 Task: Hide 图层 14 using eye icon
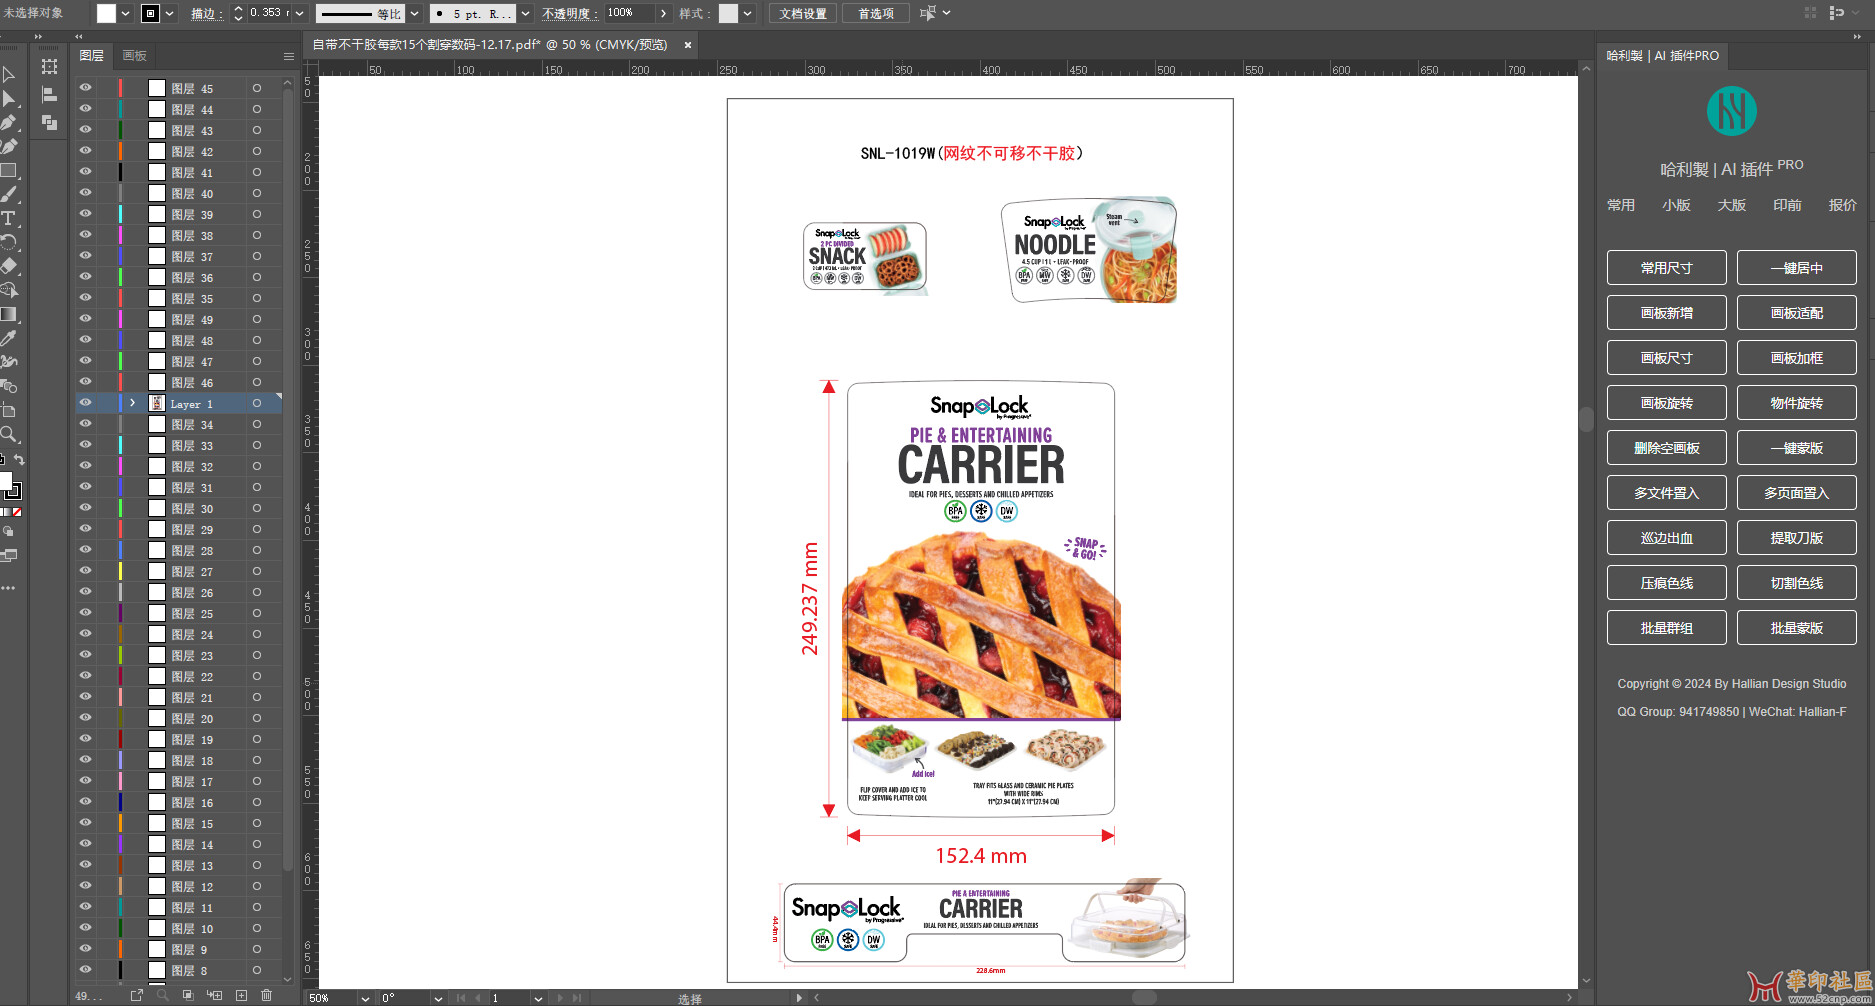[85, 844]
